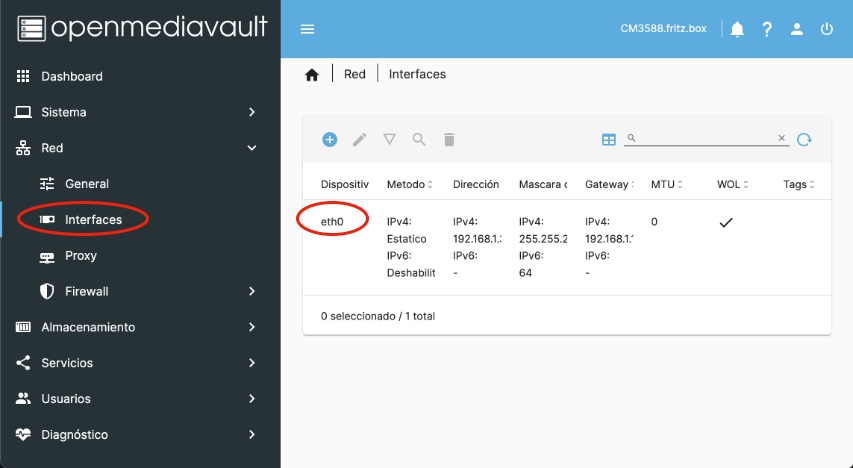This screenshot has height=468, width=853.
Task: Click the triangle toolbar icon
Action: (390, 140)
